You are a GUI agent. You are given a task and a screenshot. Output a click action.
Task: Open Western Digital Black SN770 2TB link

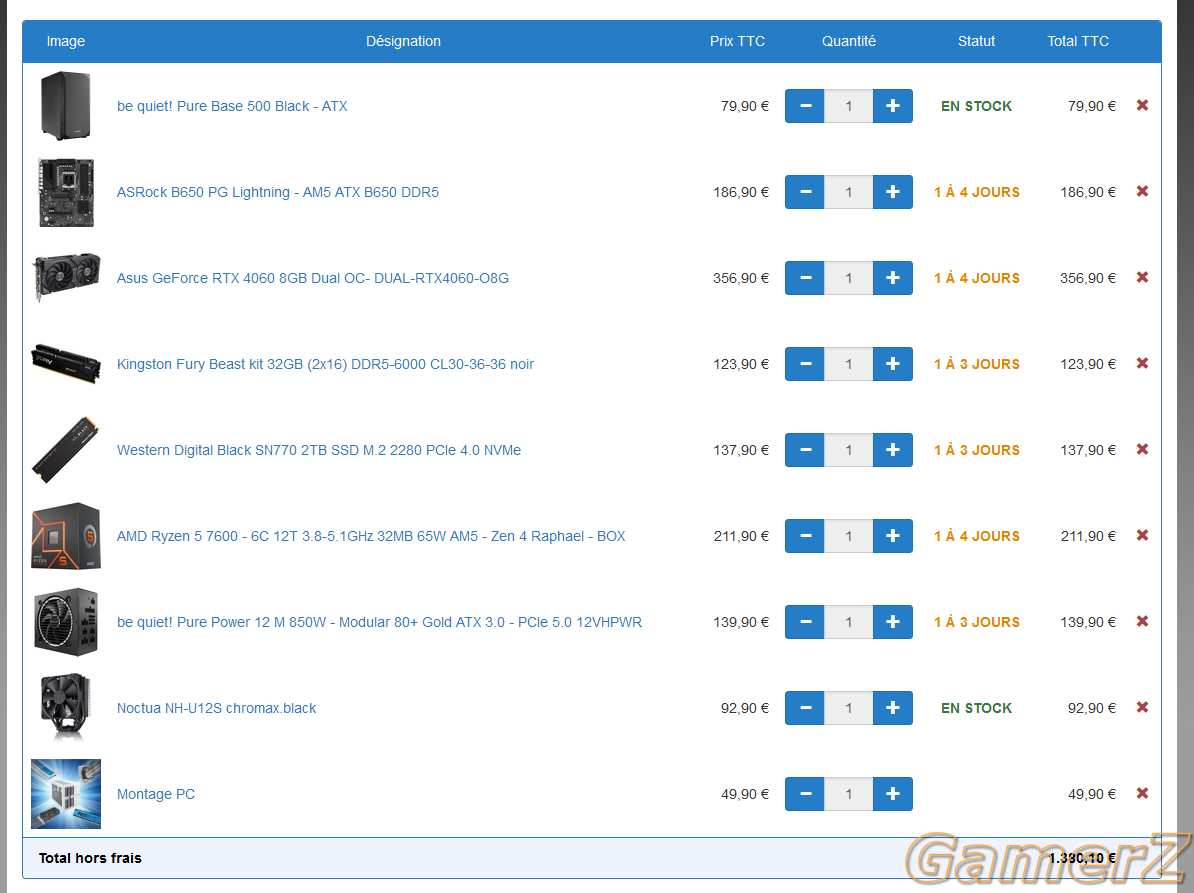click(x=319, y=450)
